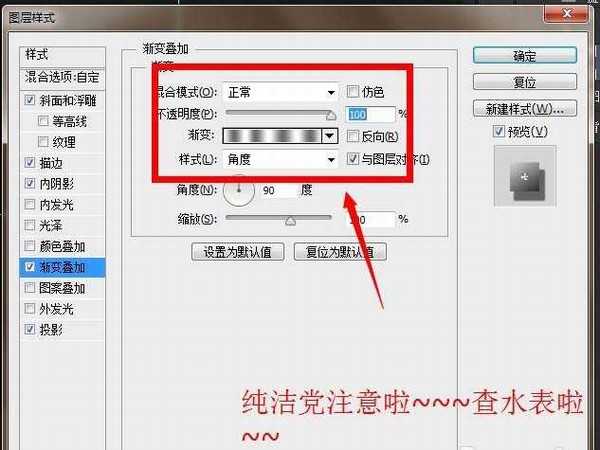Toggle the 内阴影 checkbox
This screenshot has width=600, height=450.
coord(30,183)
